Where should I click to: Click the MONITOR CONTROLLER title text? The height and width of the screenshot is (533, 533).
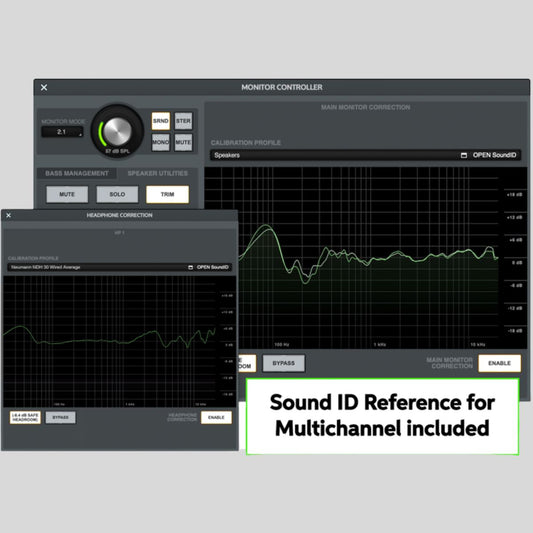[x=282, y=87]
